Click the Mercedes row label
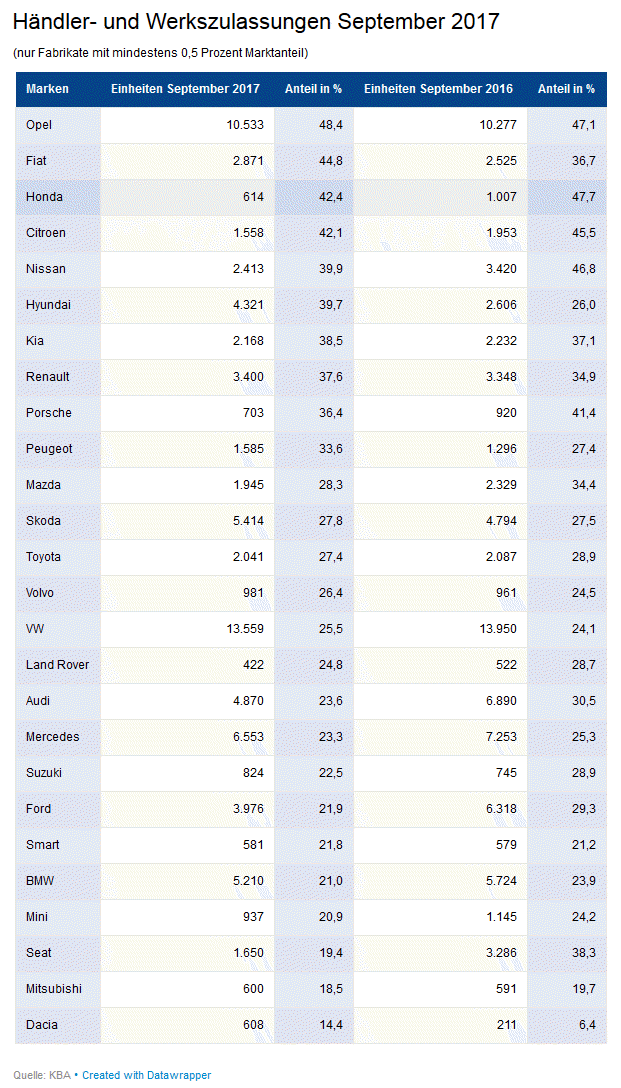This screenshot has height=1088, width=621. [x=52, y=737]
